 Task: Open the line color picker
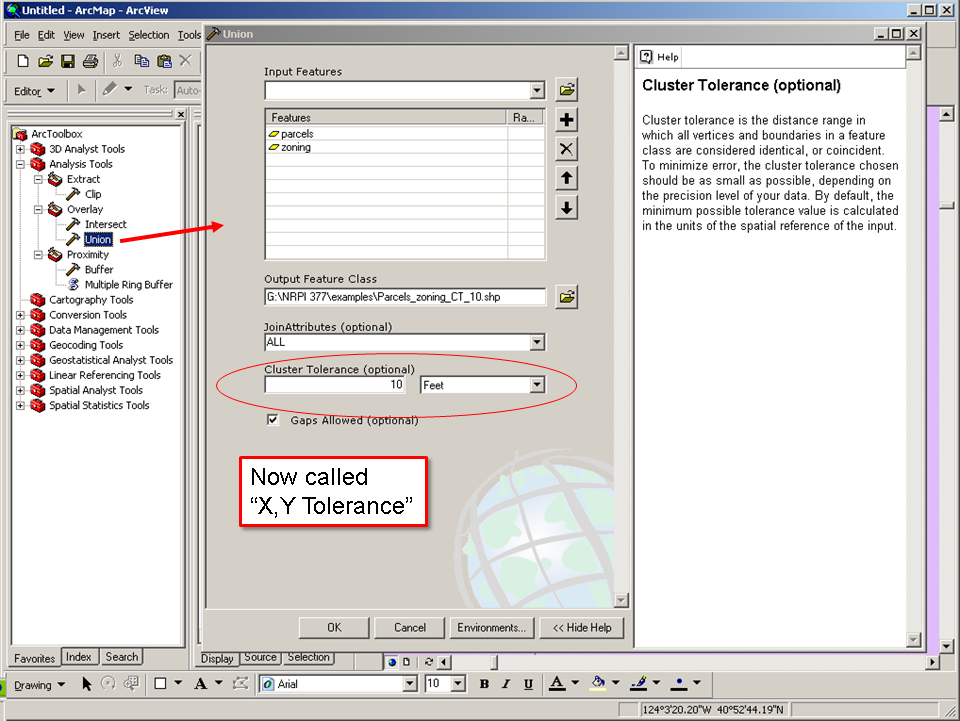tap(656, 682)
